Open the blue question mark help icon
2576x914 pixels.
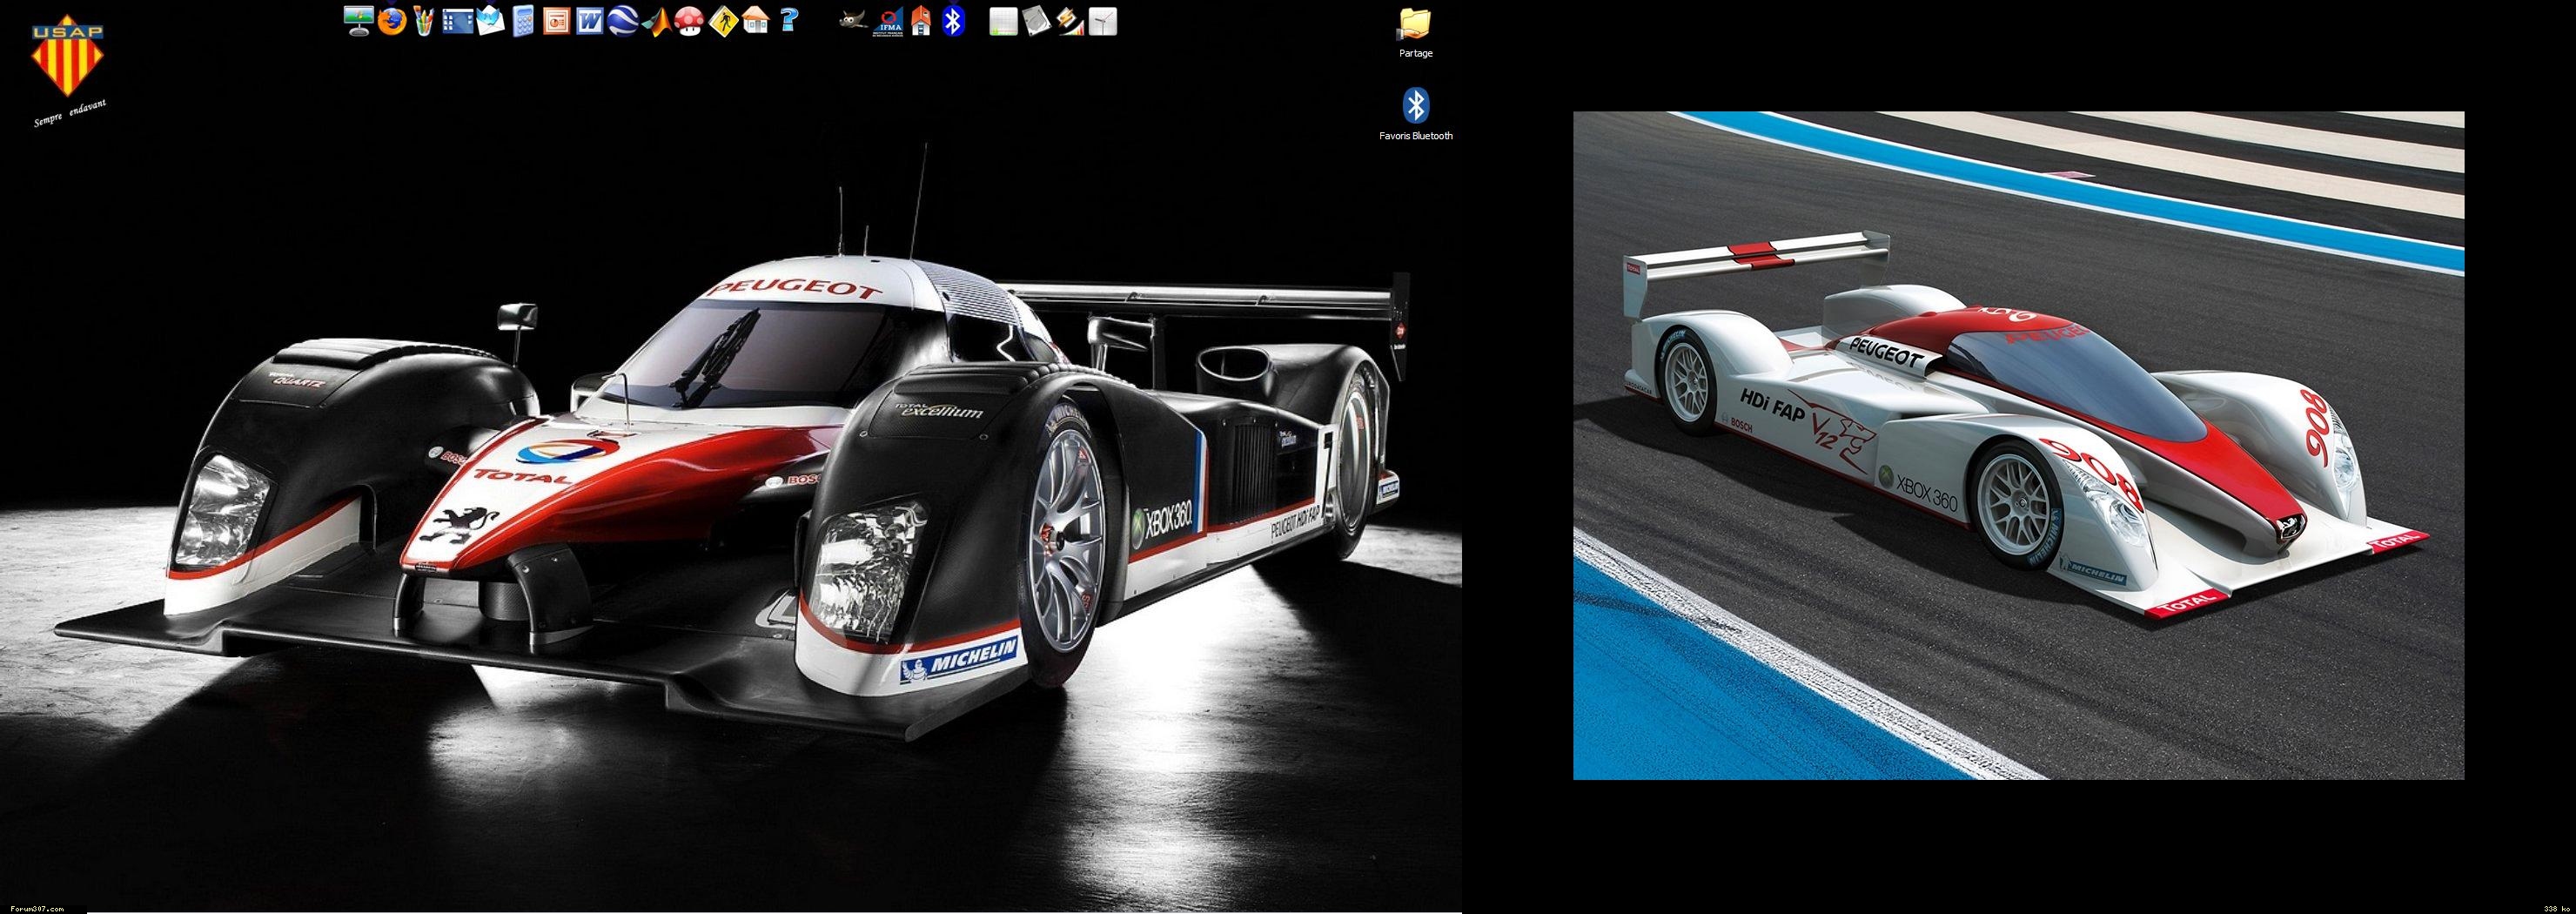tap(790, 21)
